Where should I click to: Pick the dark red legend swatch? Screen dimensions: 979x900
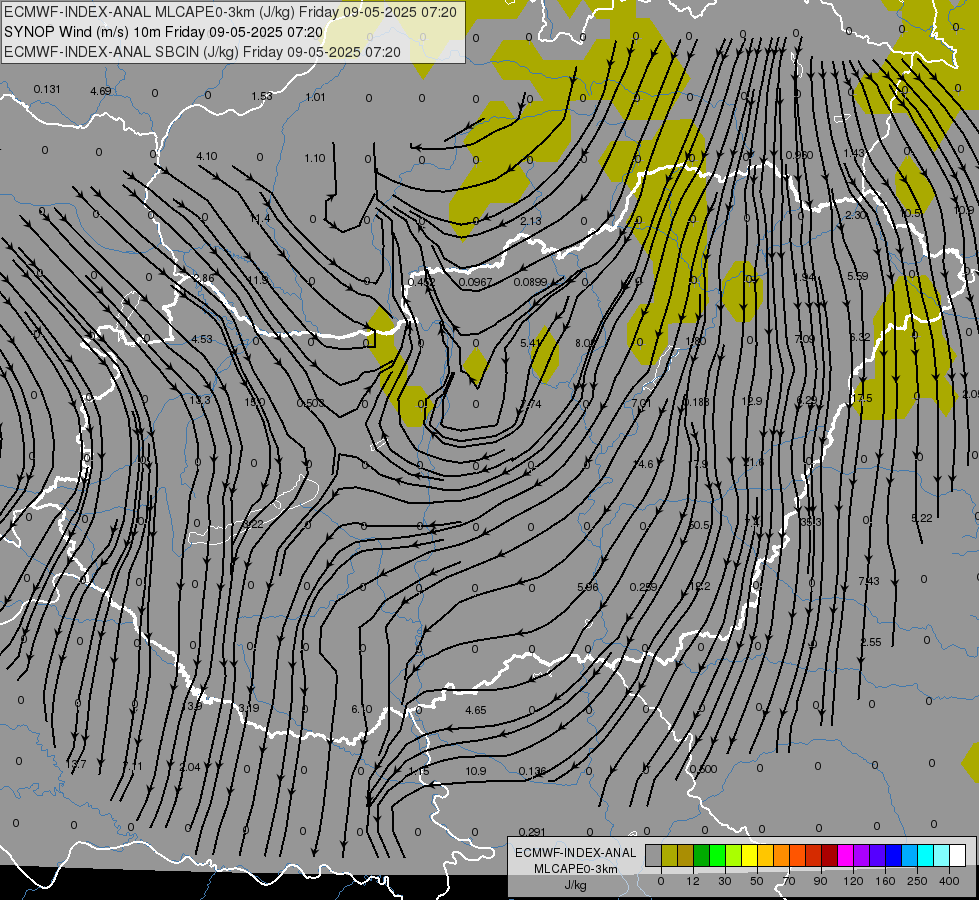[829, 855]
